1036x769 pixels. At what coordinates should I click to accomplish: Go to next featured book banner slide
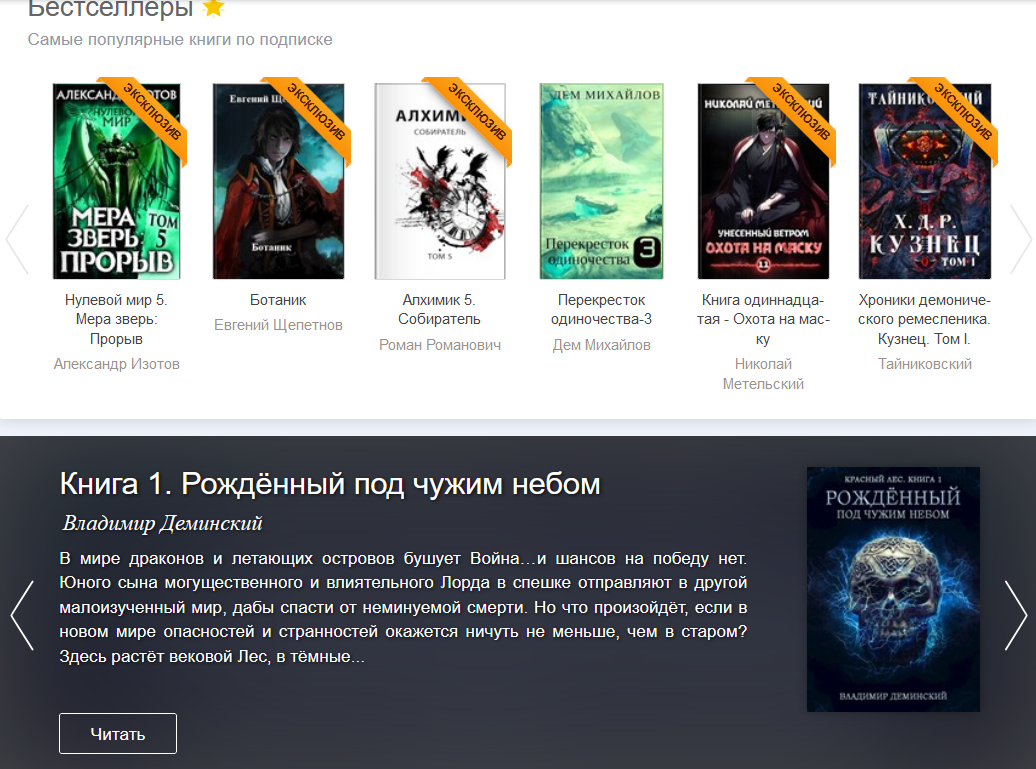point(1015,615)
